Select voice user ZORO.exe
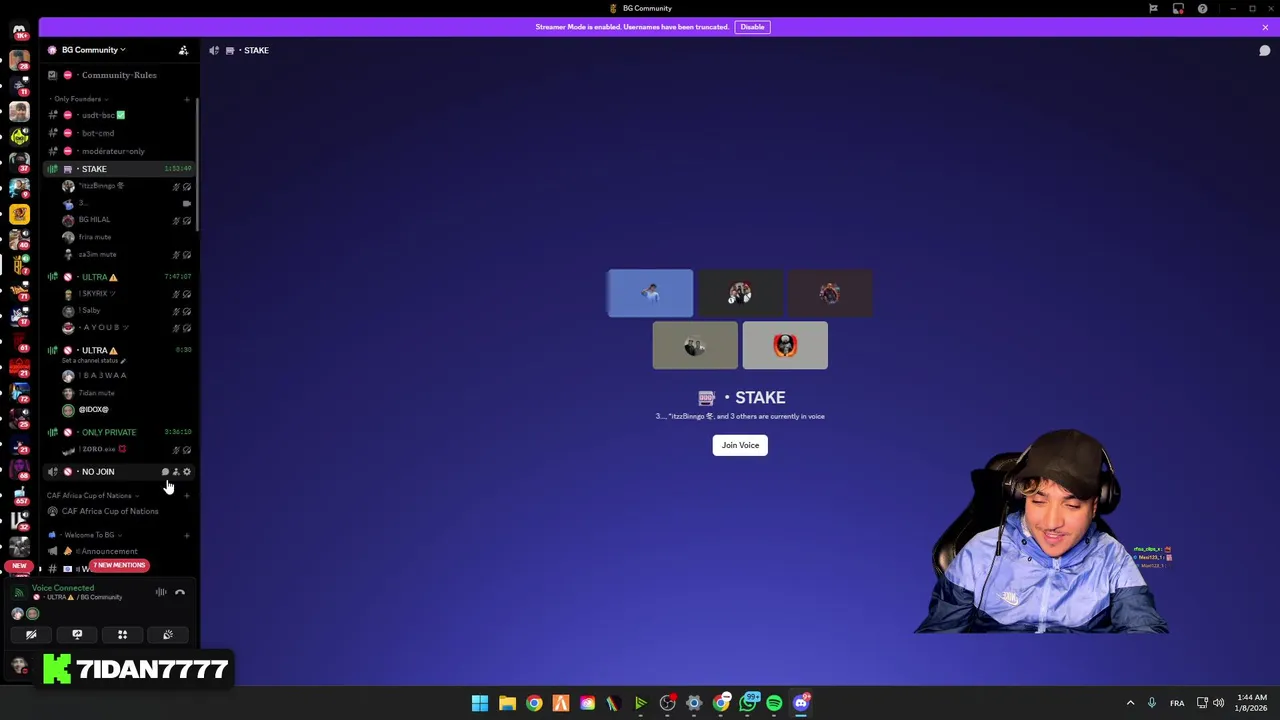 (x=103, y=450)
